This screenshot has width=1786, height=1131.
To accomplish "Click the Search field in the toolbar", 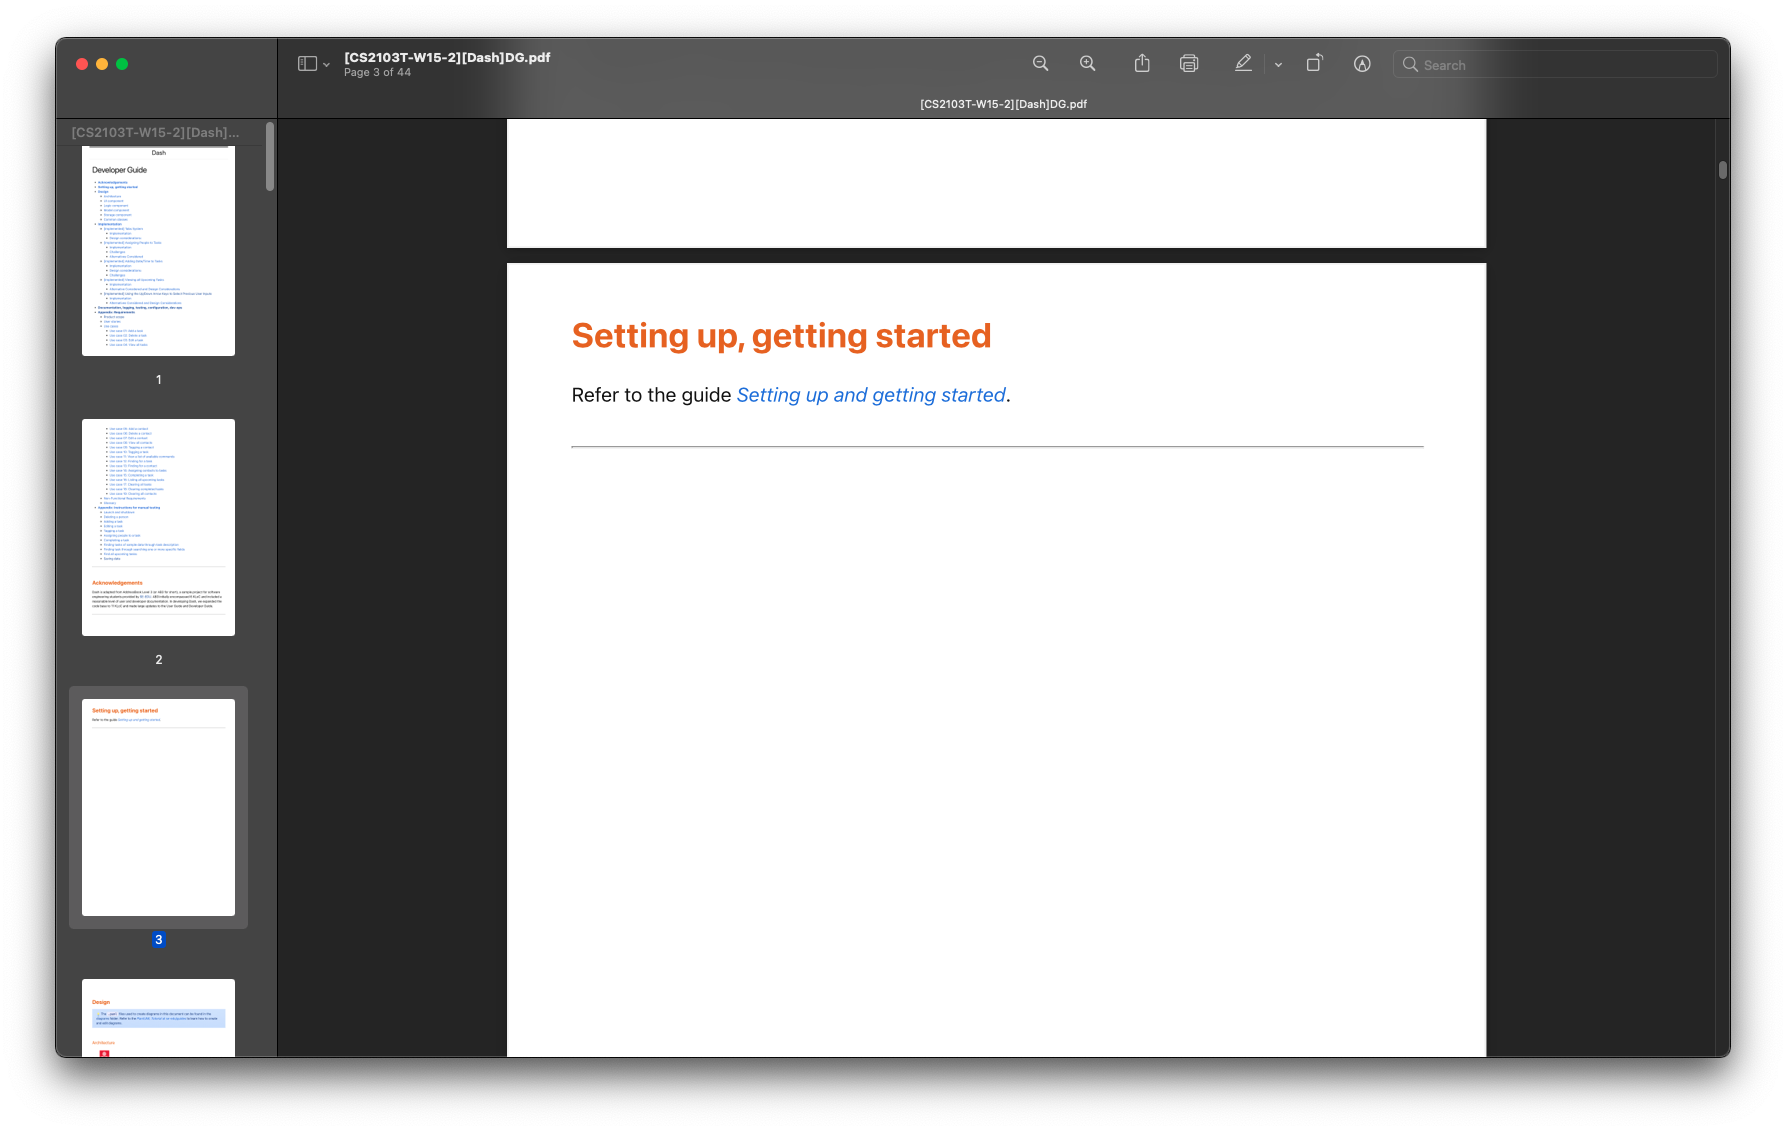I will 1555,64.
